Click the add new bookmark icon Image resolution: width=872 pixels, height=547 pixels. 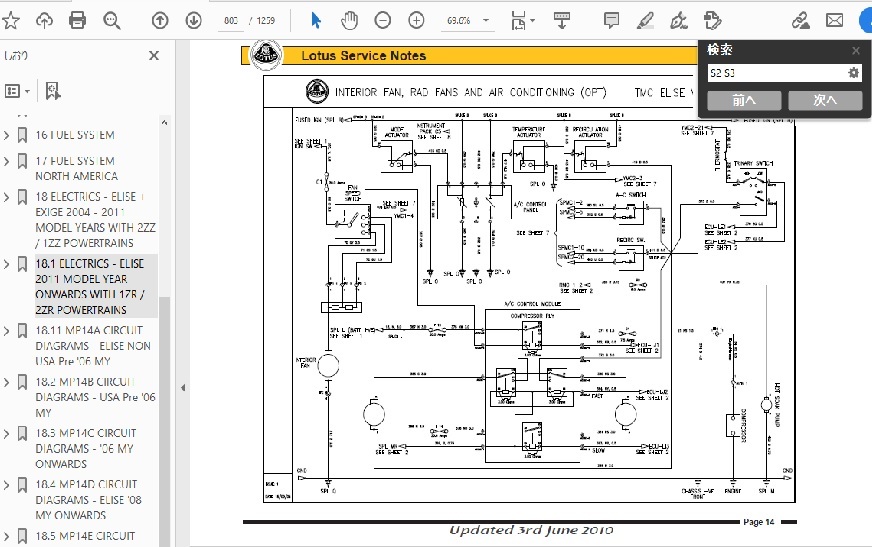(x=53, y=91)
